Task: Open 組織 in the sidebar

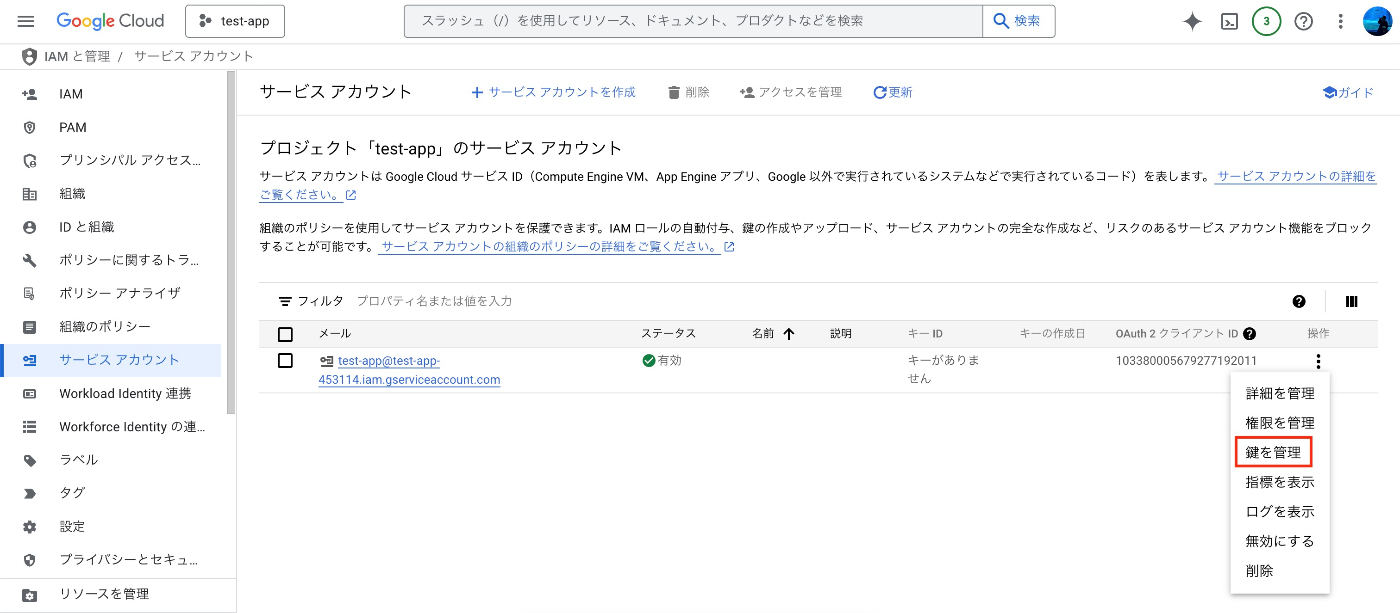Action: (72, 194)
